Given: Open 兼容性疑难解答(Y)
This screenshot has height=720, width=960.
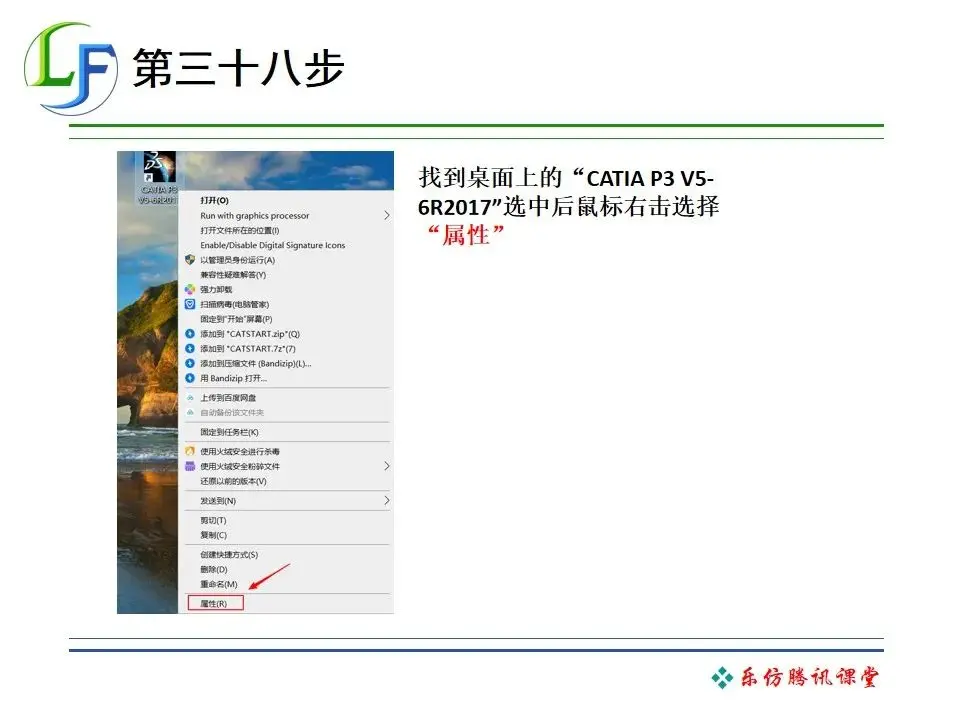Looking at the screenshot, I should point(233,275).
